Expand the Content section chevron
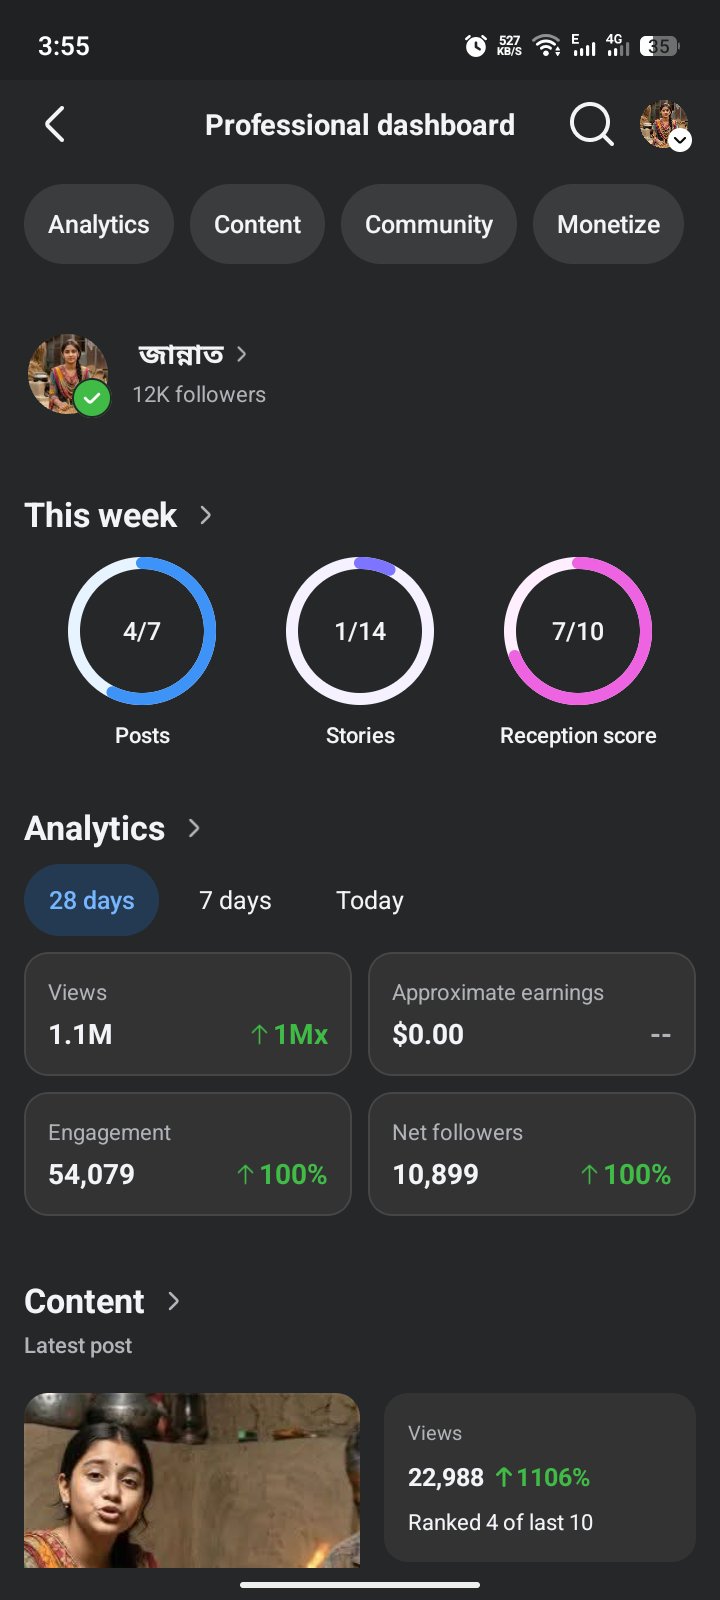This screenshot has height=1600, width=720. (x=174, y=1301)
